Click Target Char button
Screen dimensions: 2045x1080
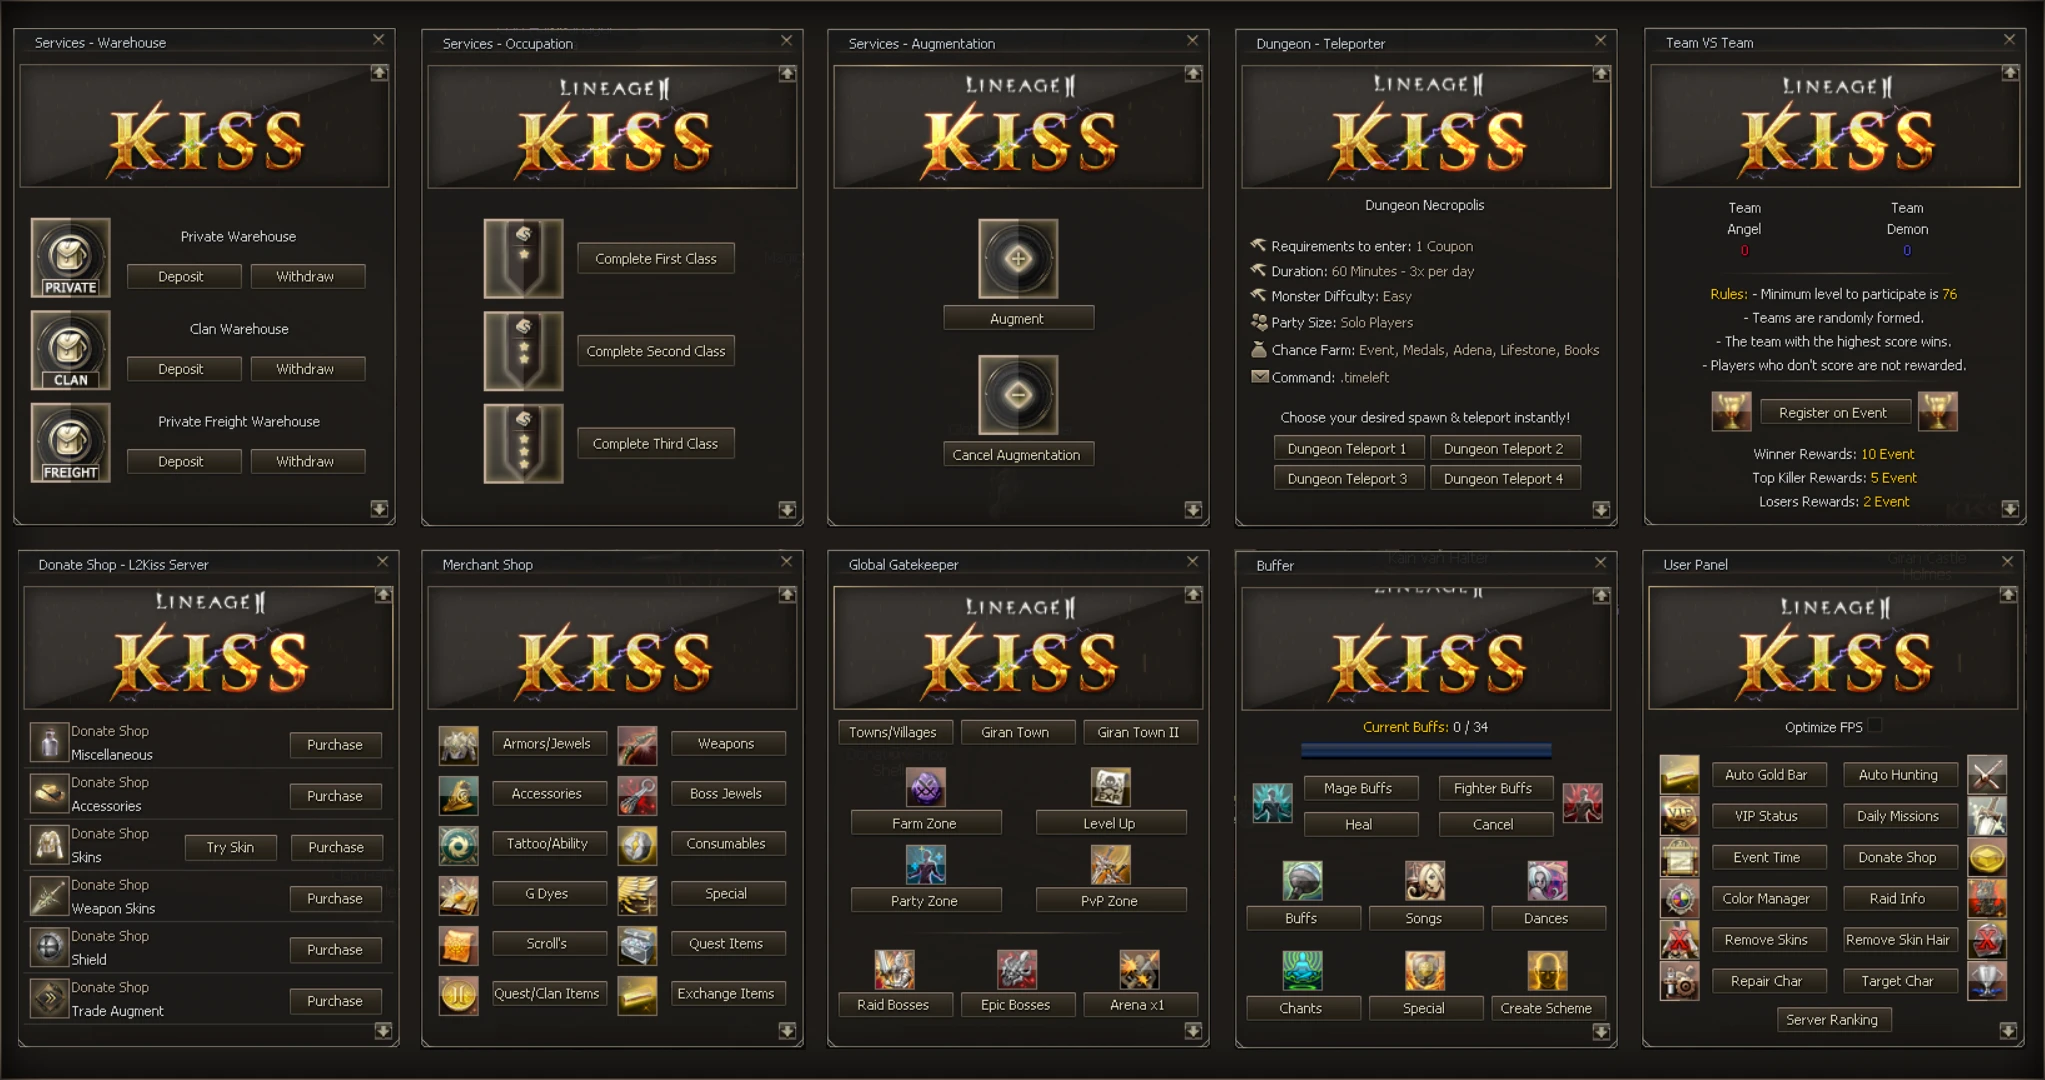click(1898, 981)
